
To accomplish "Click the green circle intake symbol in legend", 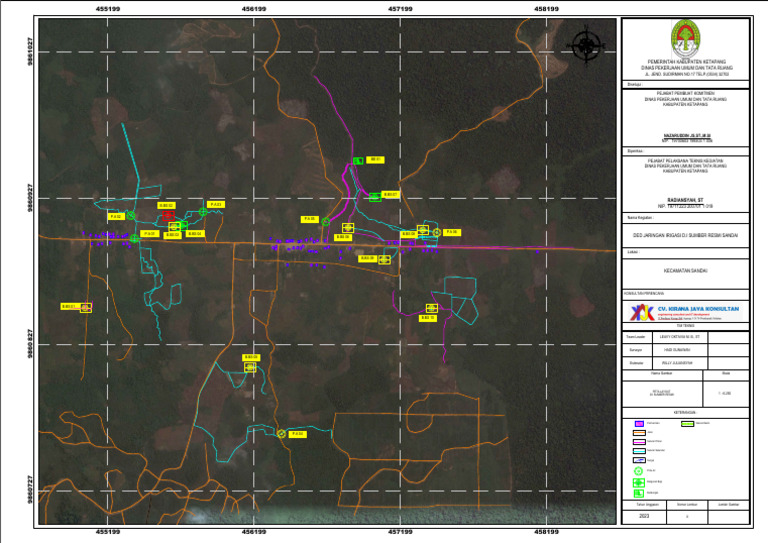I will click(x=639, y=470).
